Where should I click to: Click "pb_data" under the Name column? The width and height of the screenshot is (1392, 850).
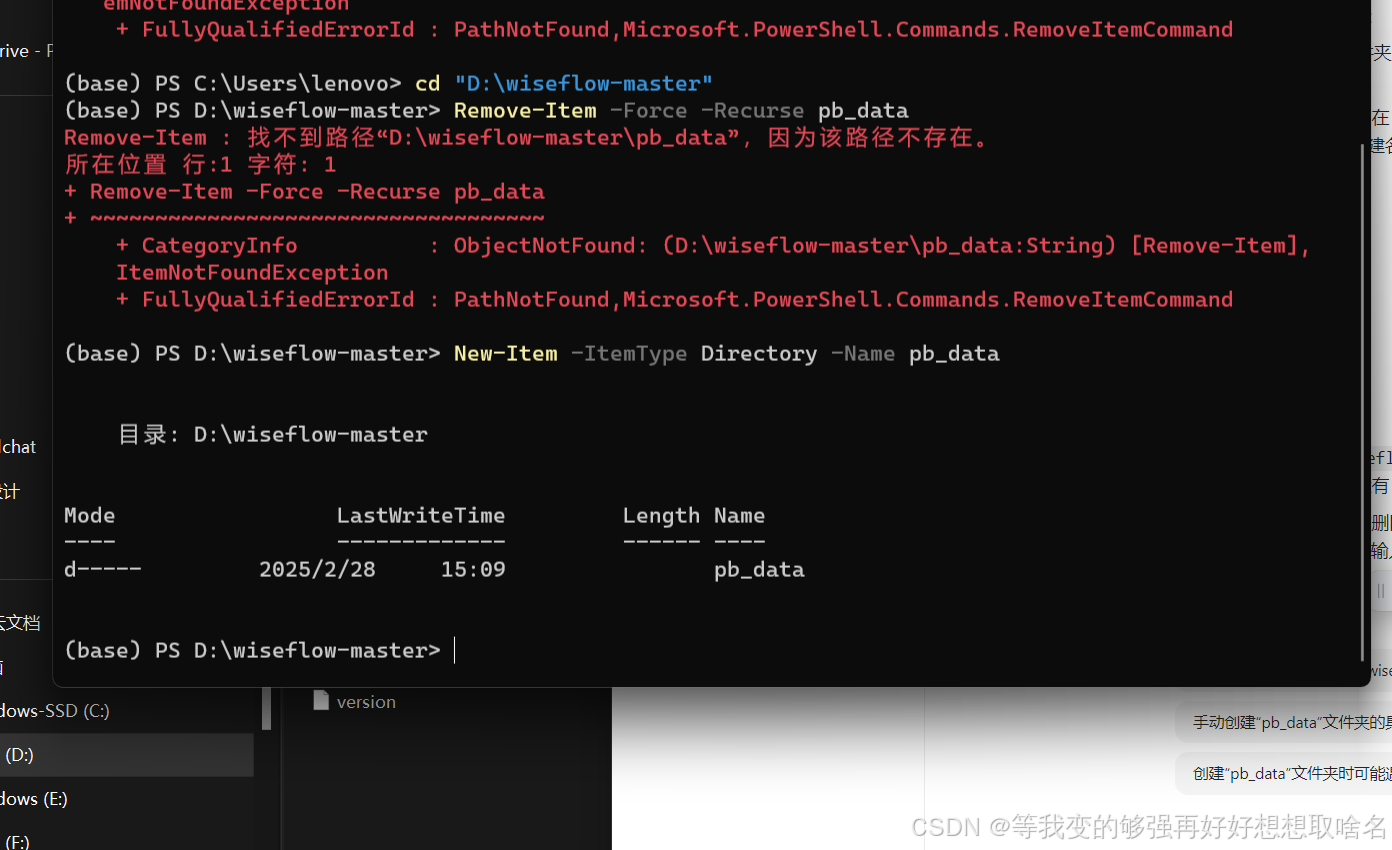pyautogui.click(x=758, y=569)
